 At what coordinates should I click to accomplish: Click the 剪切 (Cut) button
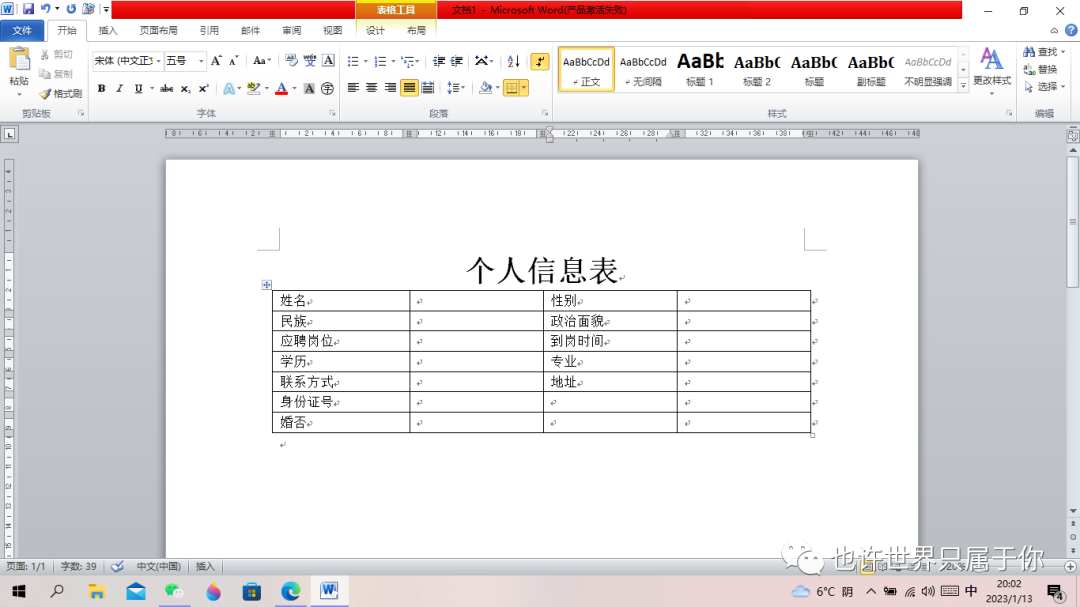click(56, 54)
